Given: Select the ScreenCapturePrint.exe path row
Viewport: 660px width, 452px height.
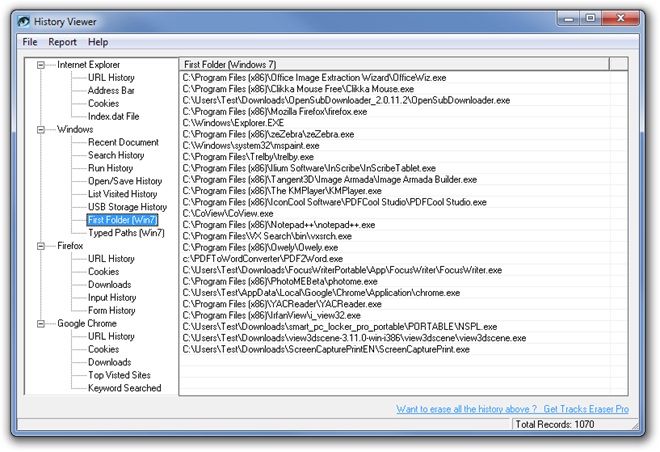Looking at the screenshot, I should pos(395,350).
